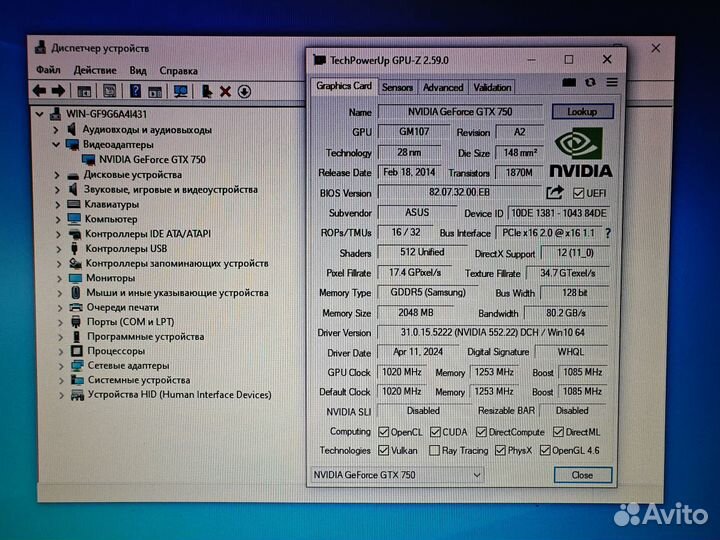The width and height of the screenshot is (720, 540).
Task: Select the Graphics Card tab
Action: [x=344, y=86]
